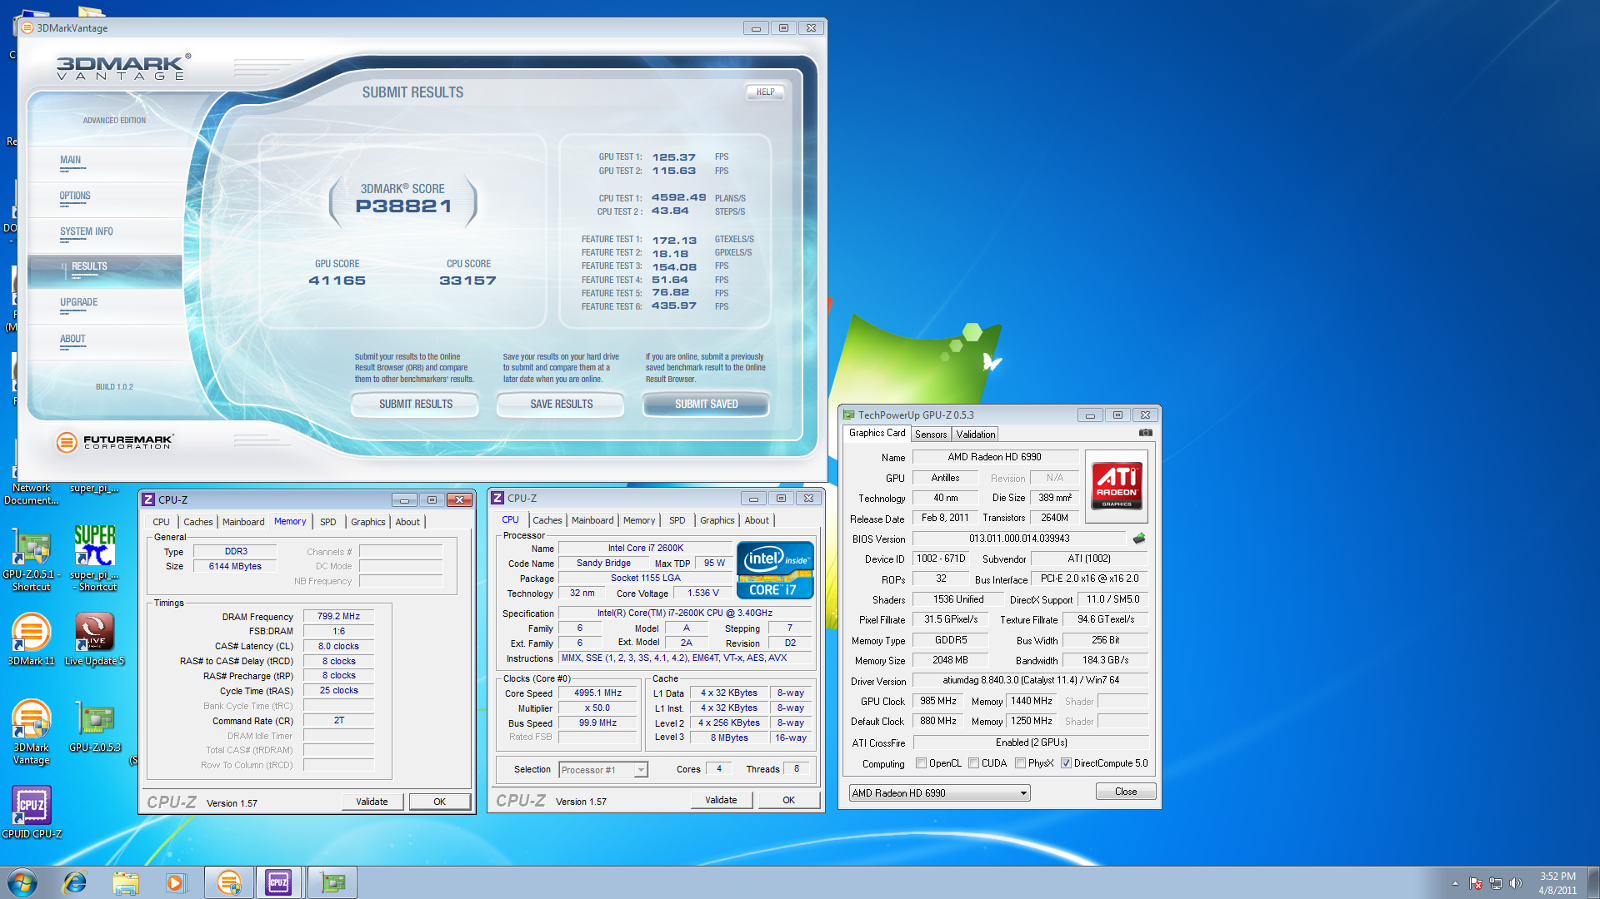Click the GPU-Z Name field AMD Radeon HD 6990
This screenshot has width=1600, height=899.
pyautogui.click(x=994, y=457)
